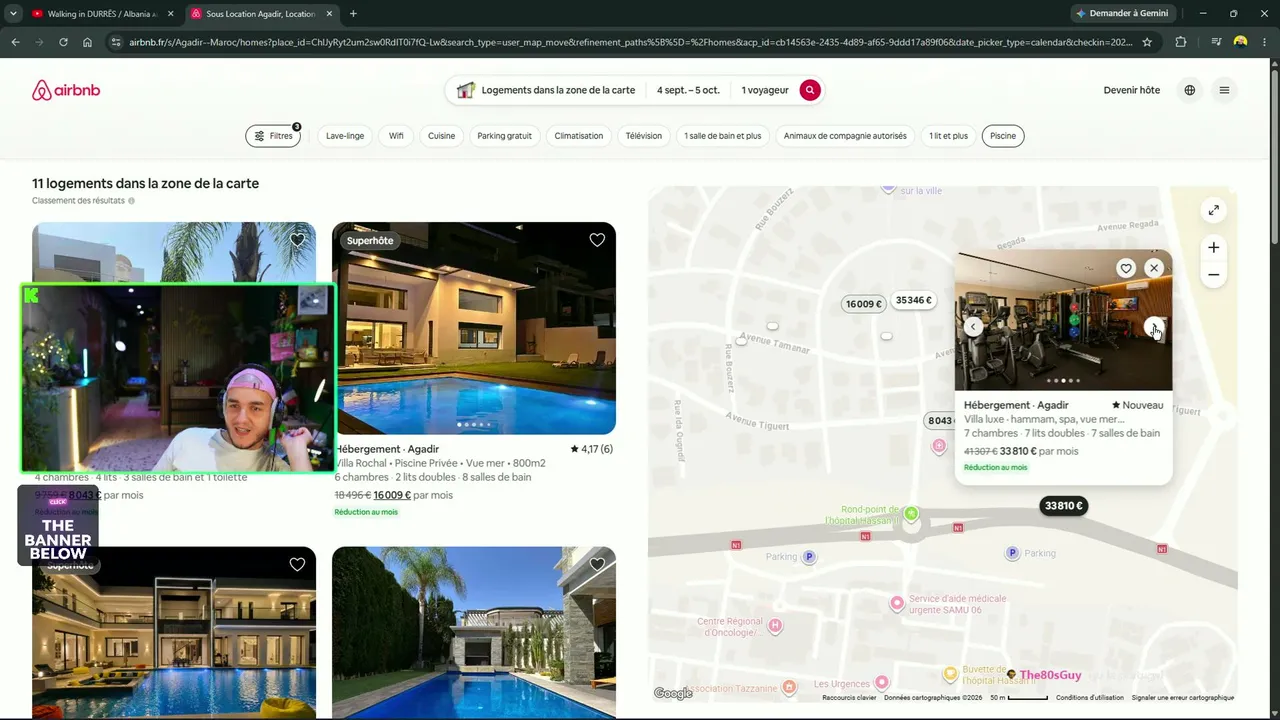
Task: Go to the Airbnb home logo
Action: click(66, 90)
